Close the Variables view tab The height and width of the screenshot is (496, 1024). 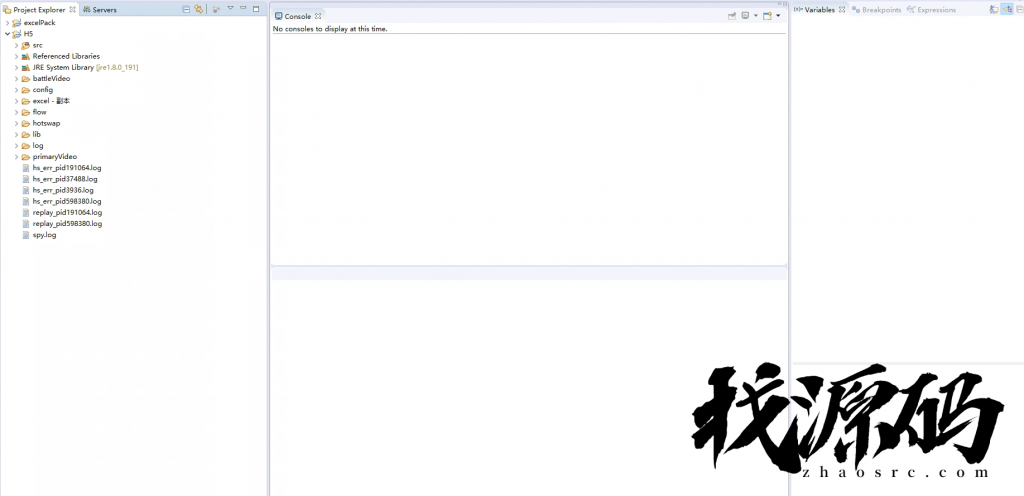point(842,10)
